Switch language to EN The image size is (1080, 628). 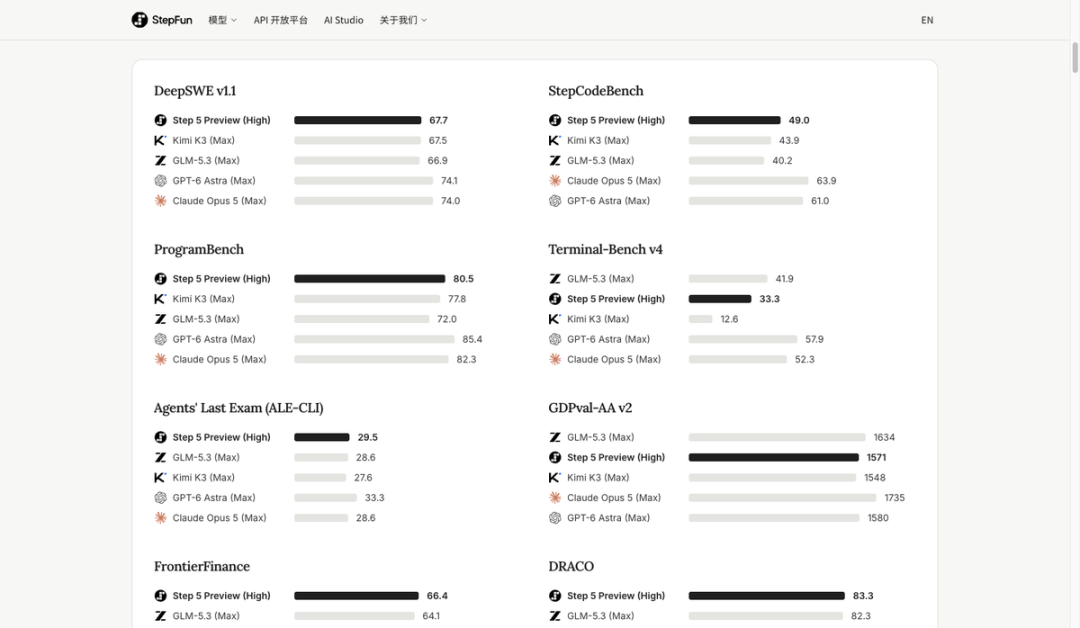927,20
